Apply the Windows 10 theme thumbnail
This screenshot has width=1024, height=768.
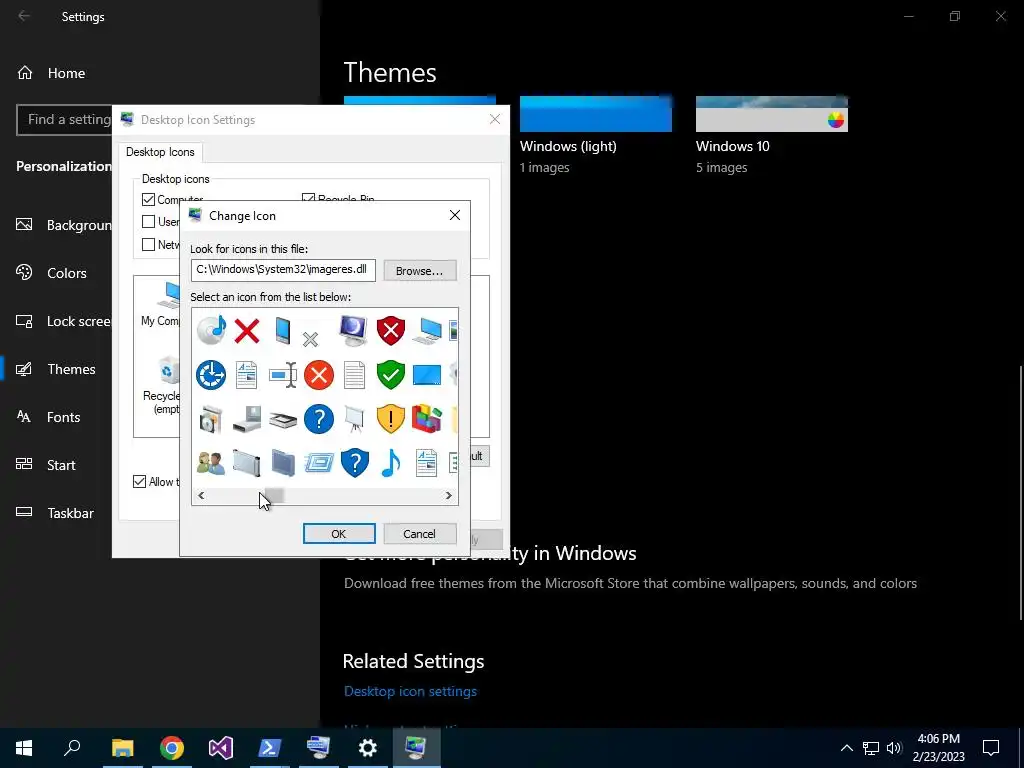(772, 114)
